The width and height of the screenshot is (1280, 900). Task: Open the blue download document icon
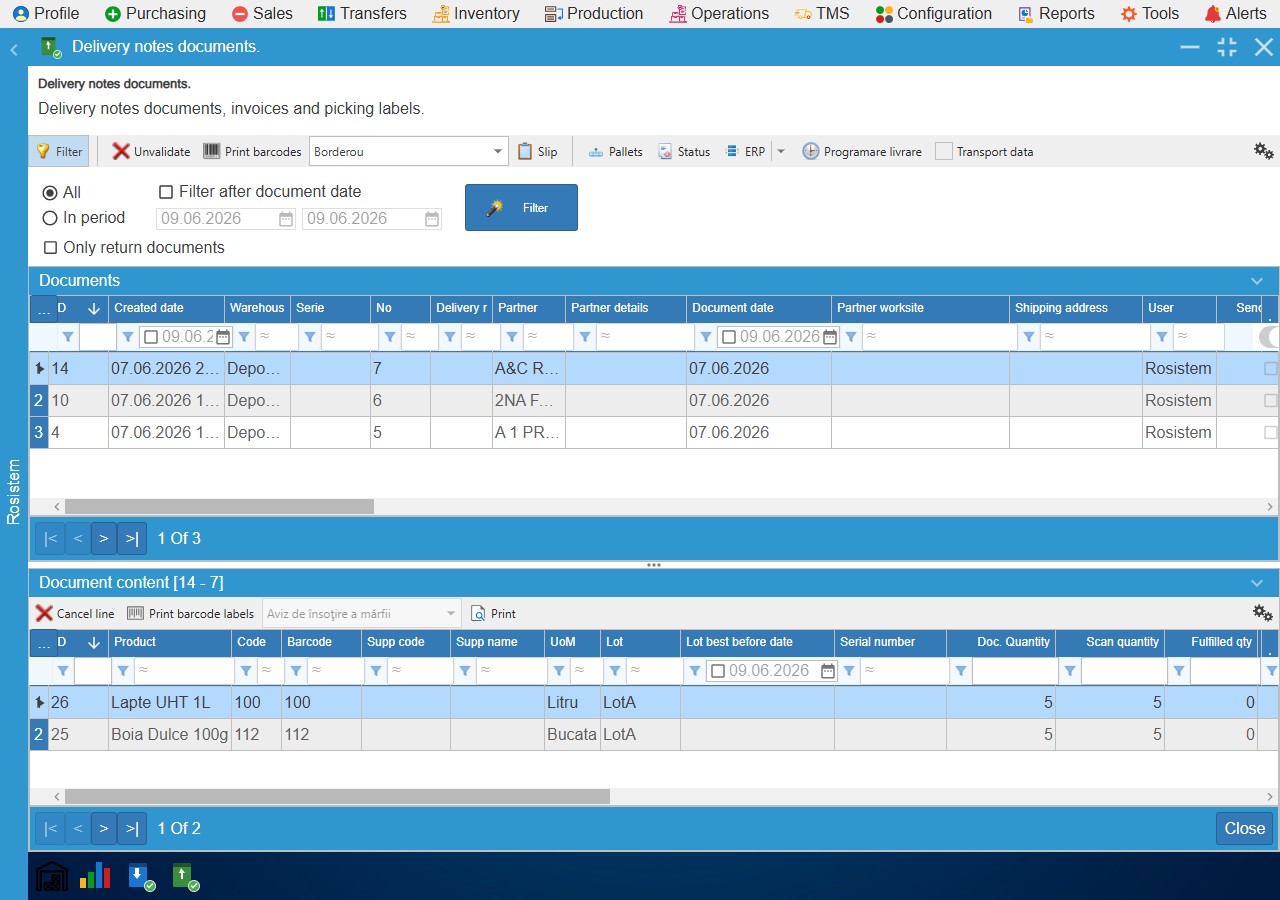tap(141, 876)
